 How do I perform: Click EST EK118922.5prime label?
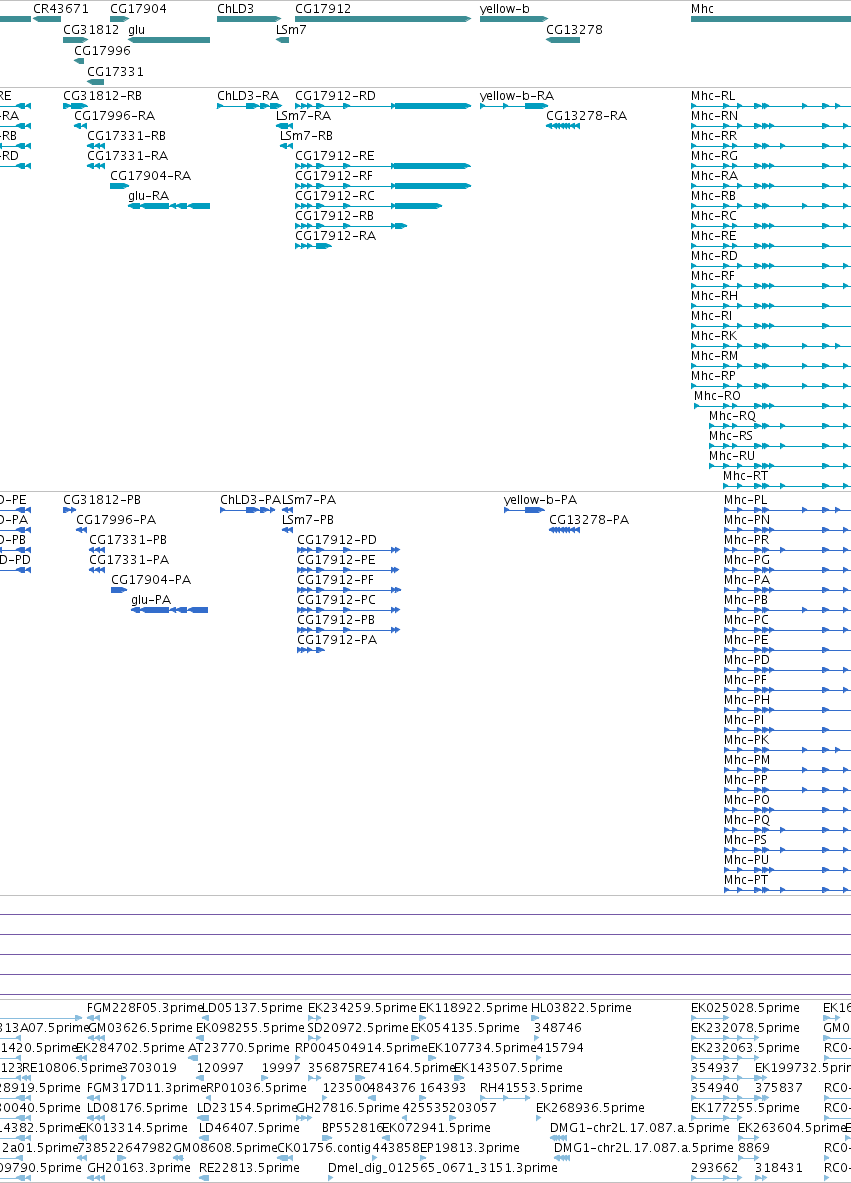[x=473, y=1007]
